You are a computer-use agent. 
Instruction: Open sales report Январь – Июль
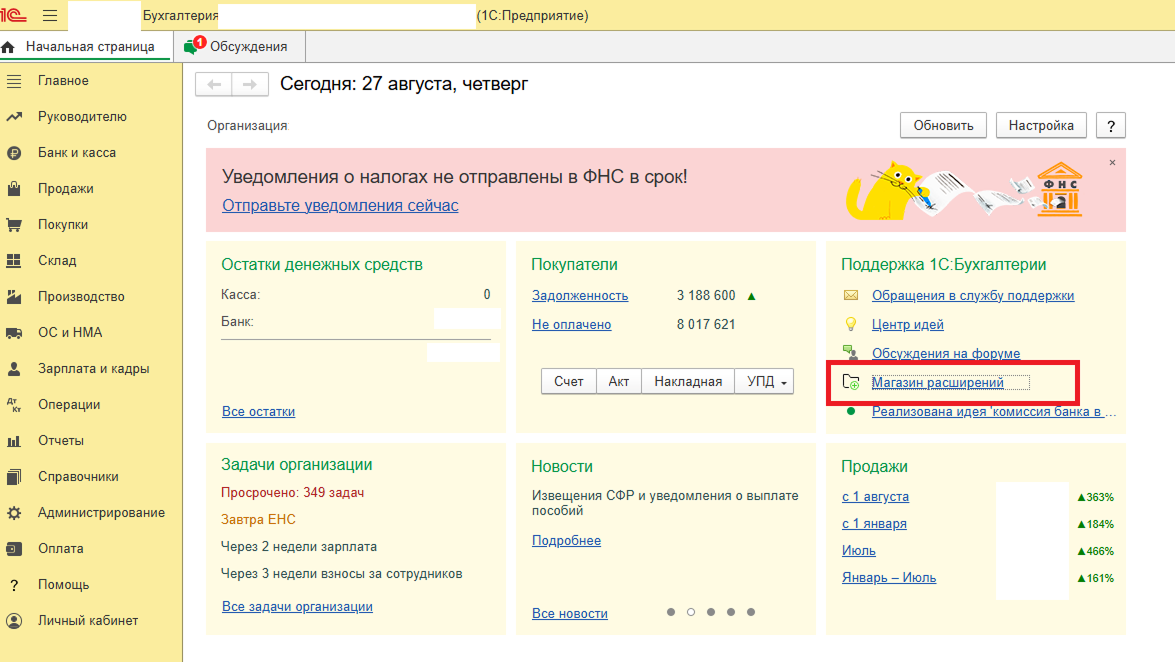pos(889,577)
